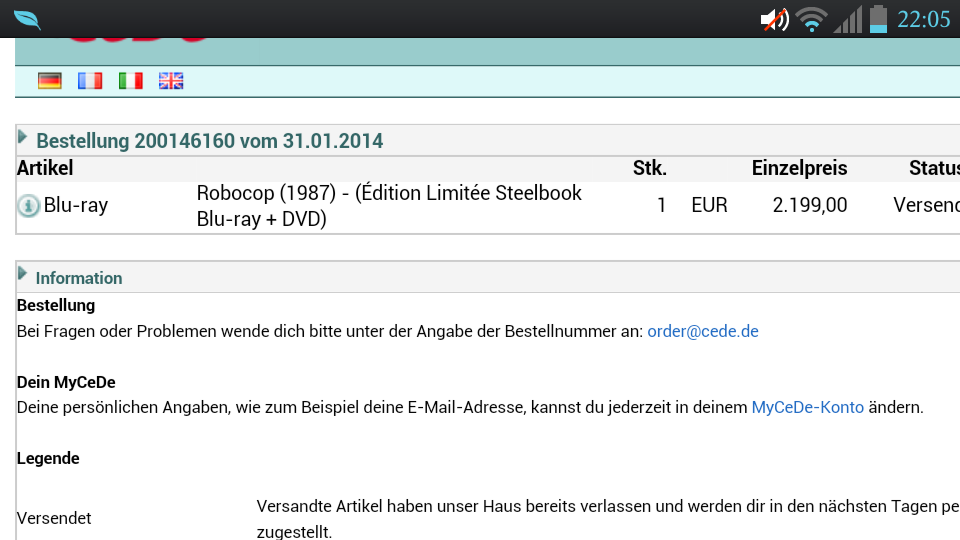
Task: Select the EUR currency cell
Action: [x=710, y=205]
